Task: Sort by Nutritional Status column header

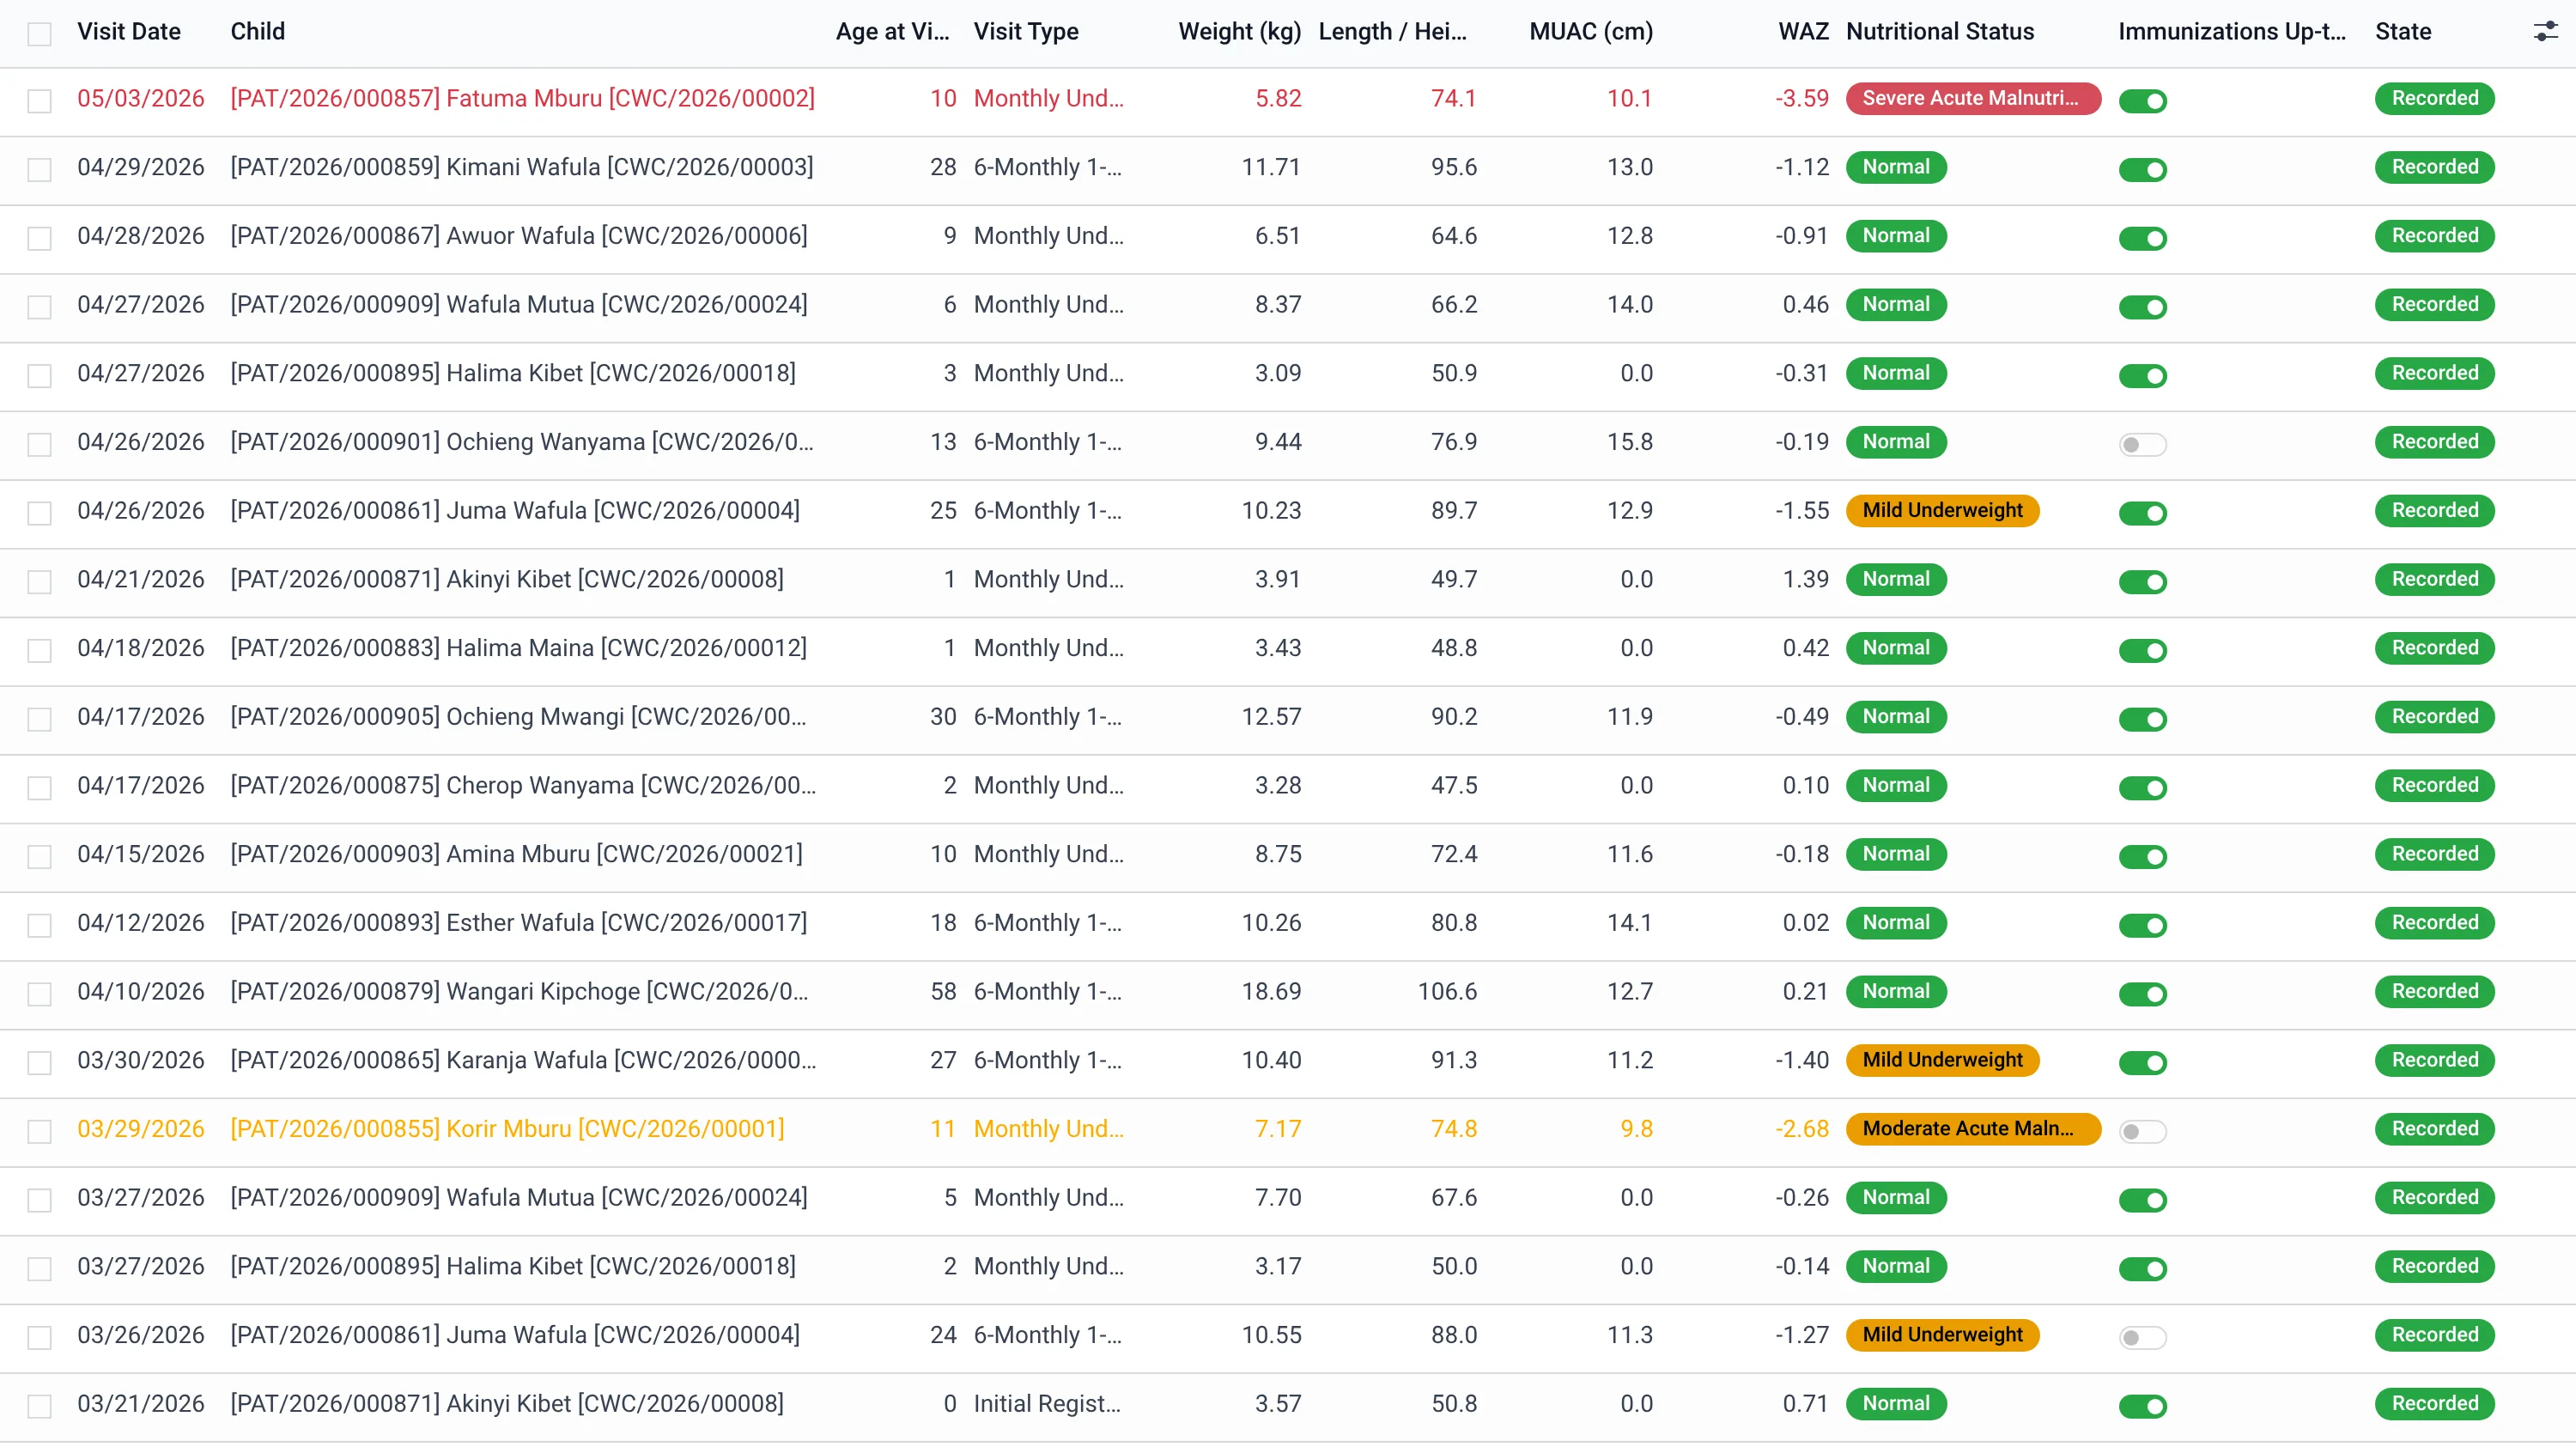Action: (1939, 31)
